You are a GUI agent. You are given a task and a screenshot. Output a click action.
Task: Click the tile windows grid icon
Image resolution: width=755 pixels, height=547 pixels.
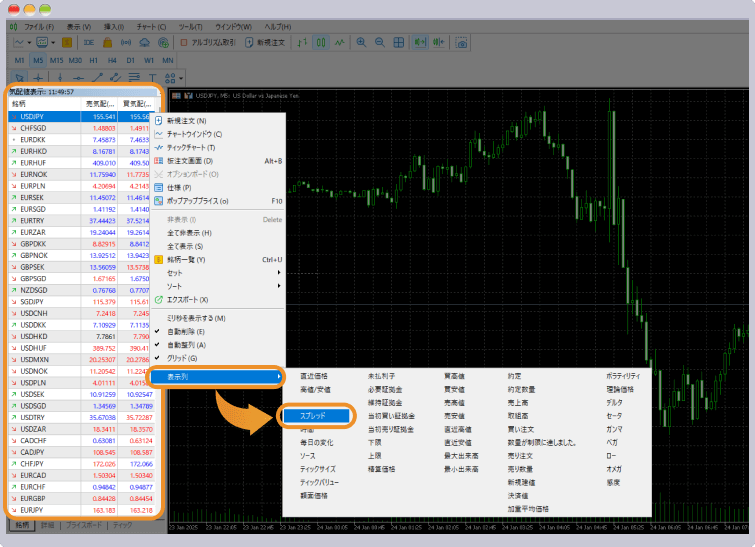399,43
